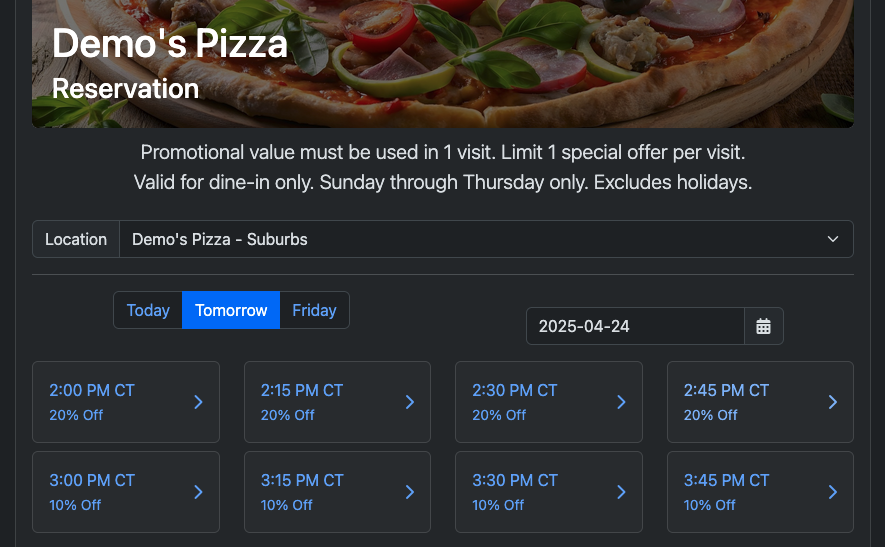Open Demo's Pizza - Suburbs location selector
The width and height of the screenshot is (885, 547).
point(486,239)
